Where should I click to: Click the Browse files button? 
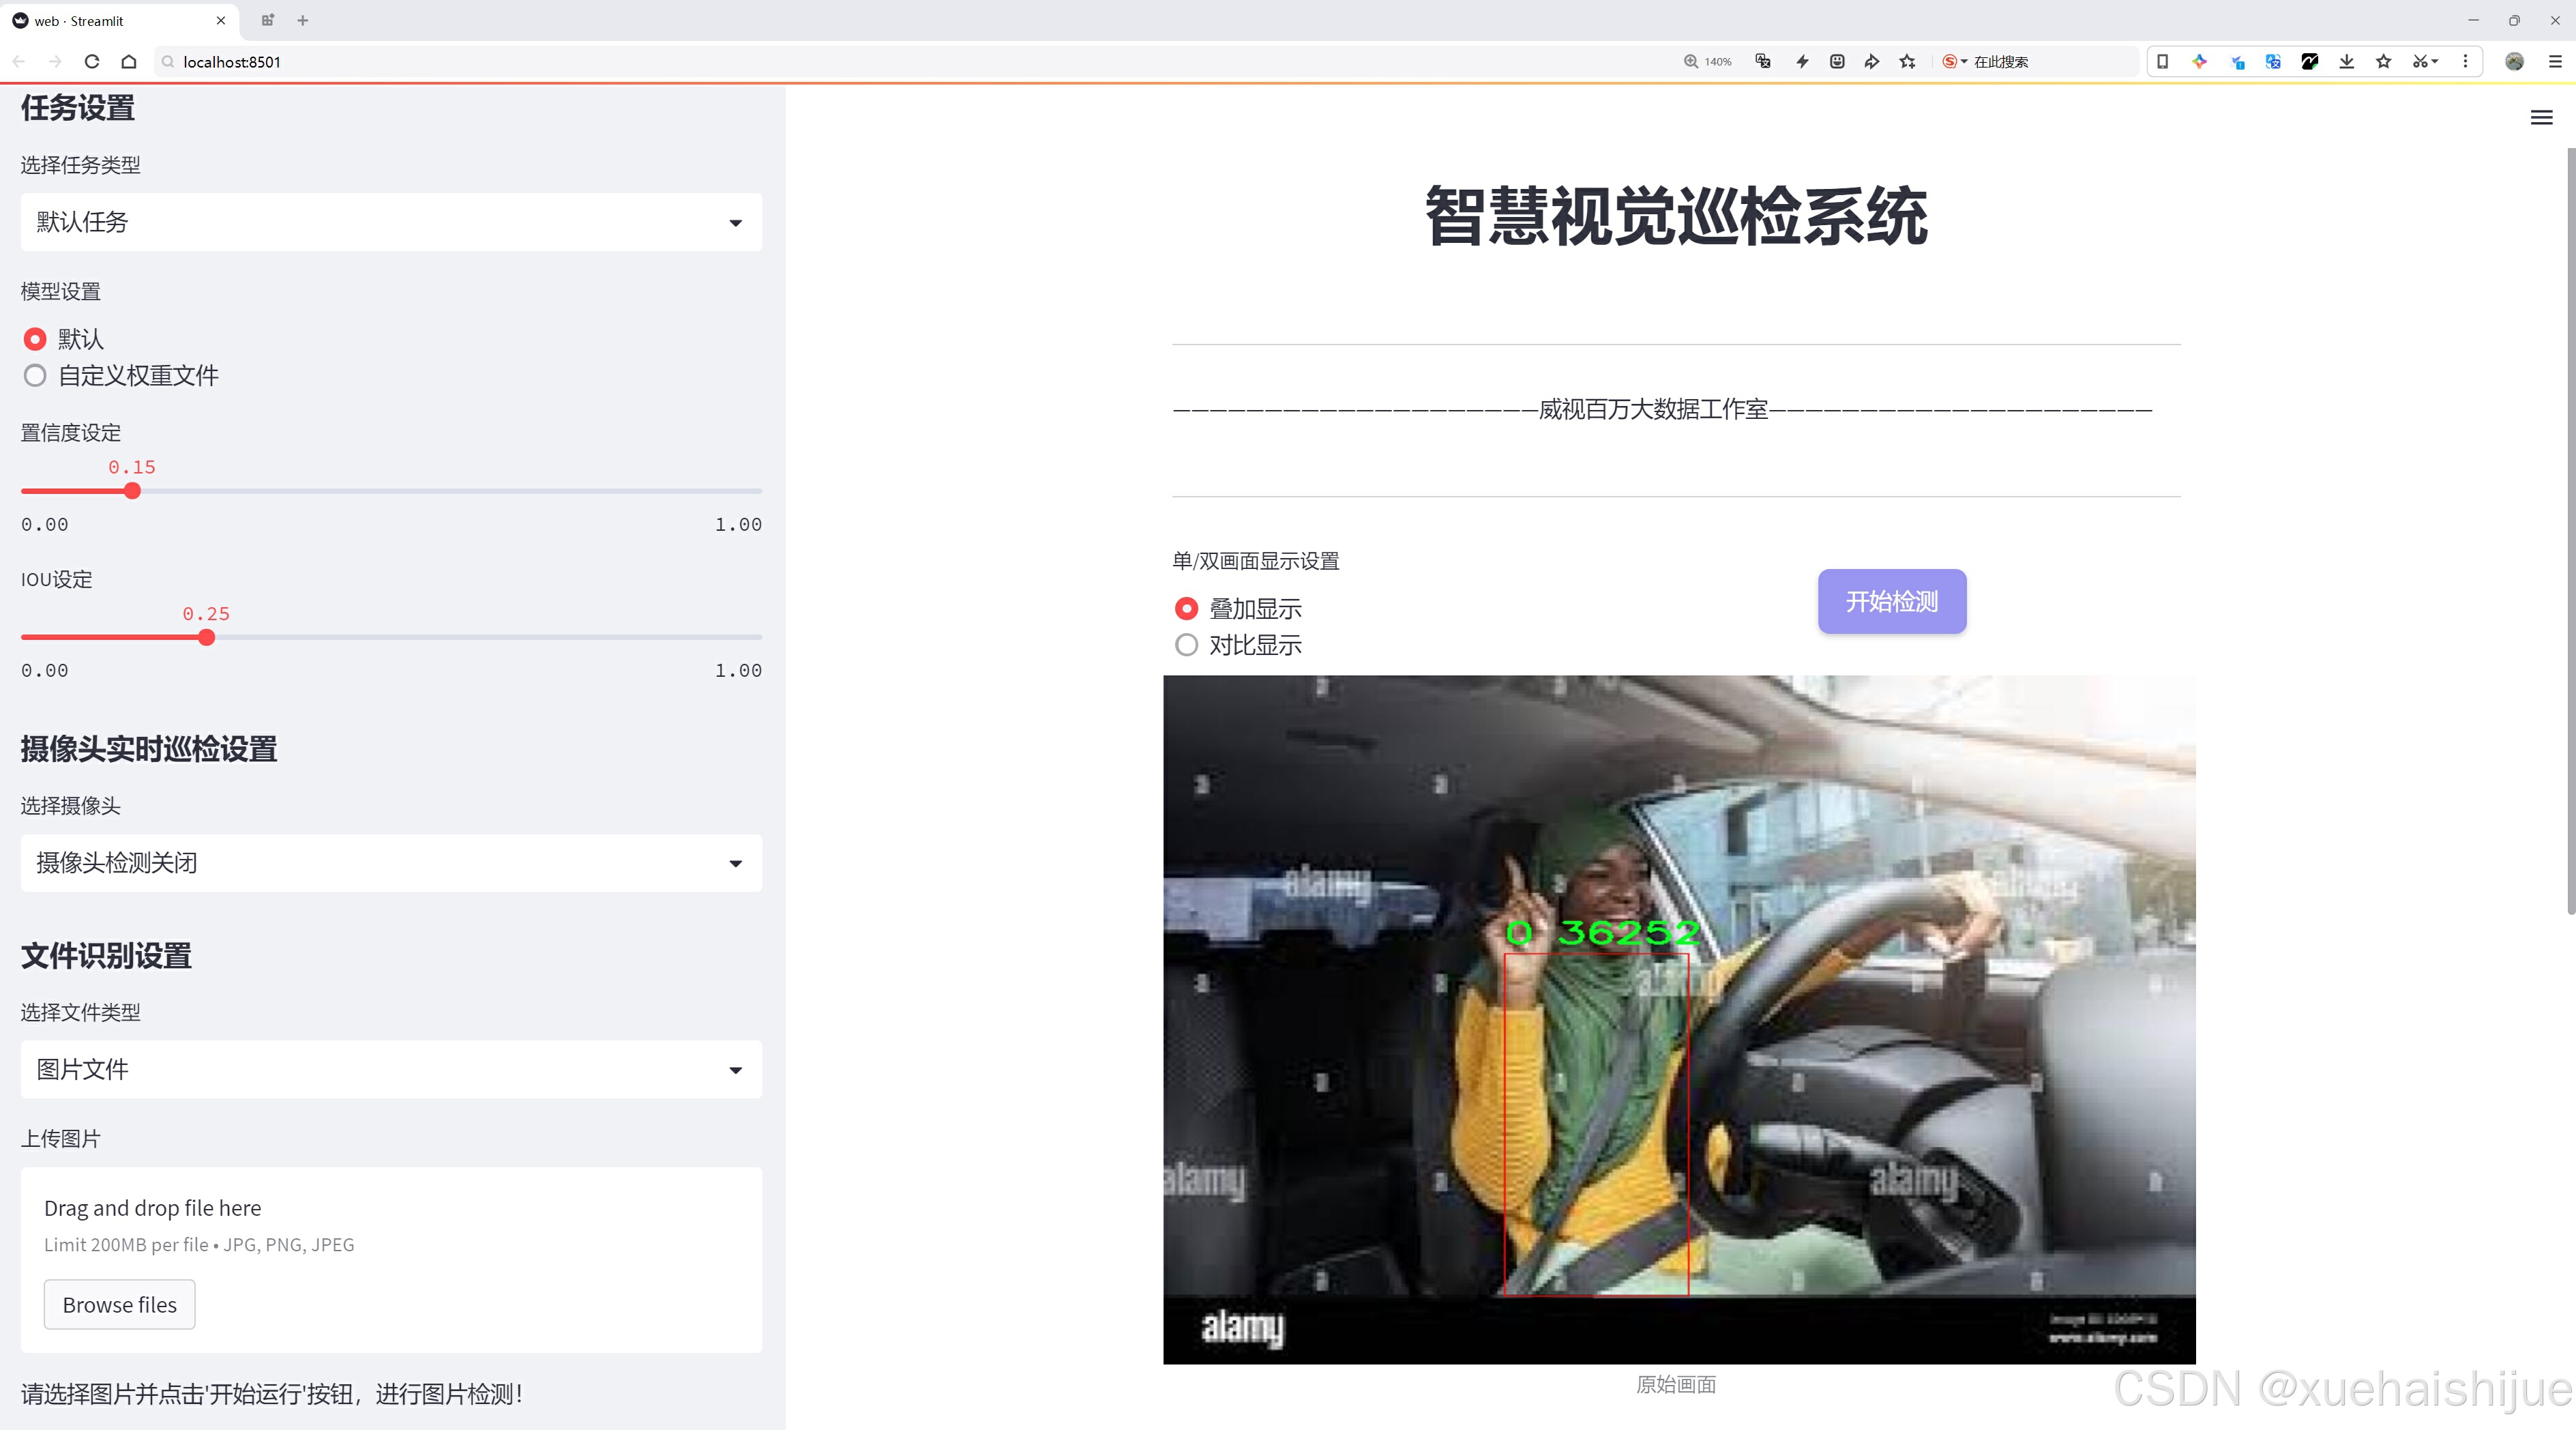pyautogui.click(x=119, y=1305)
